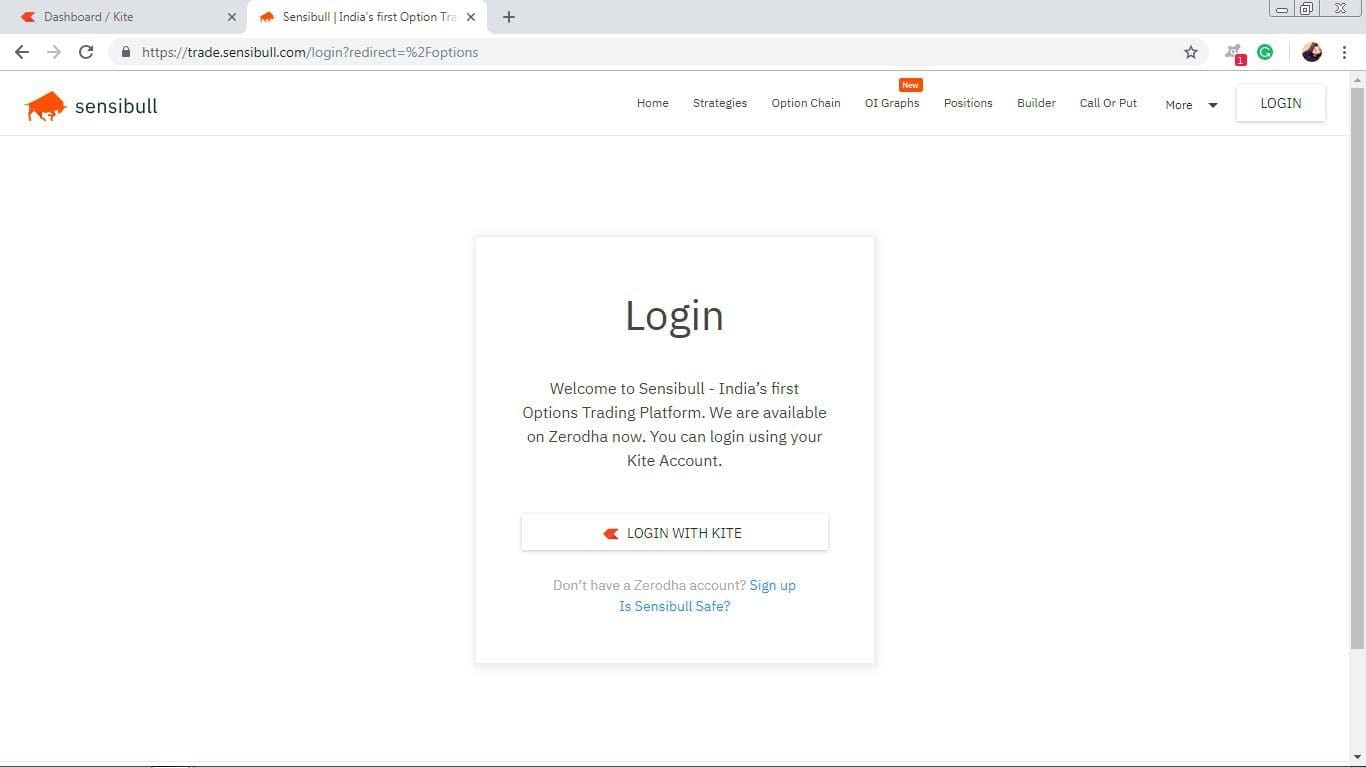This screenshot has width=1366, height=768.
Task: Click the 'Don't have a Zerodha account?' text
Action: pyautogui.click(x=649, y=585)
